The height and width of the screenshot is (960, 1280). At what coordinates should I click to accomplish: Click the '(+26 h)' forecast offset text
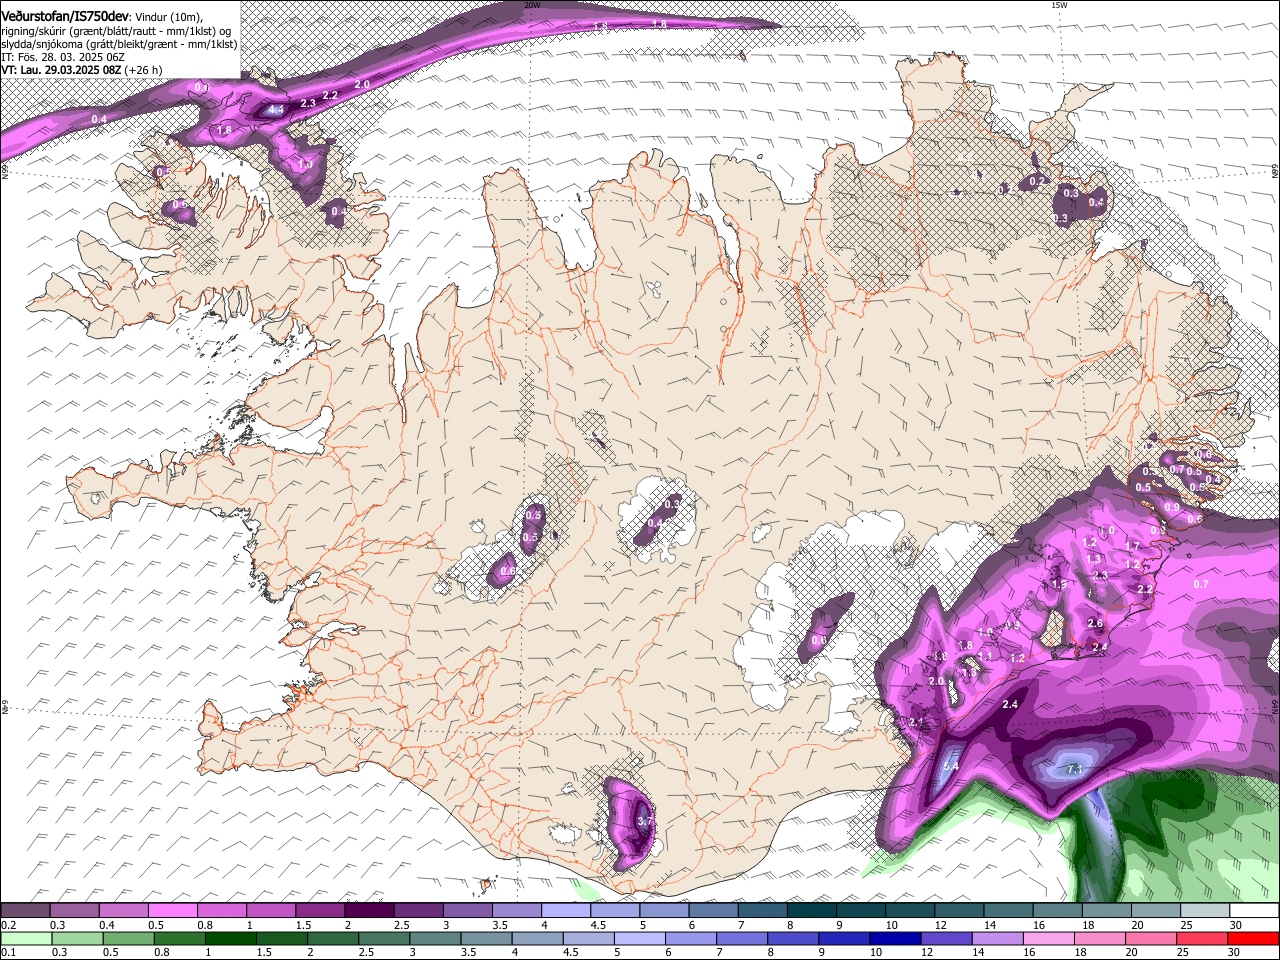[x=144, y=70]
